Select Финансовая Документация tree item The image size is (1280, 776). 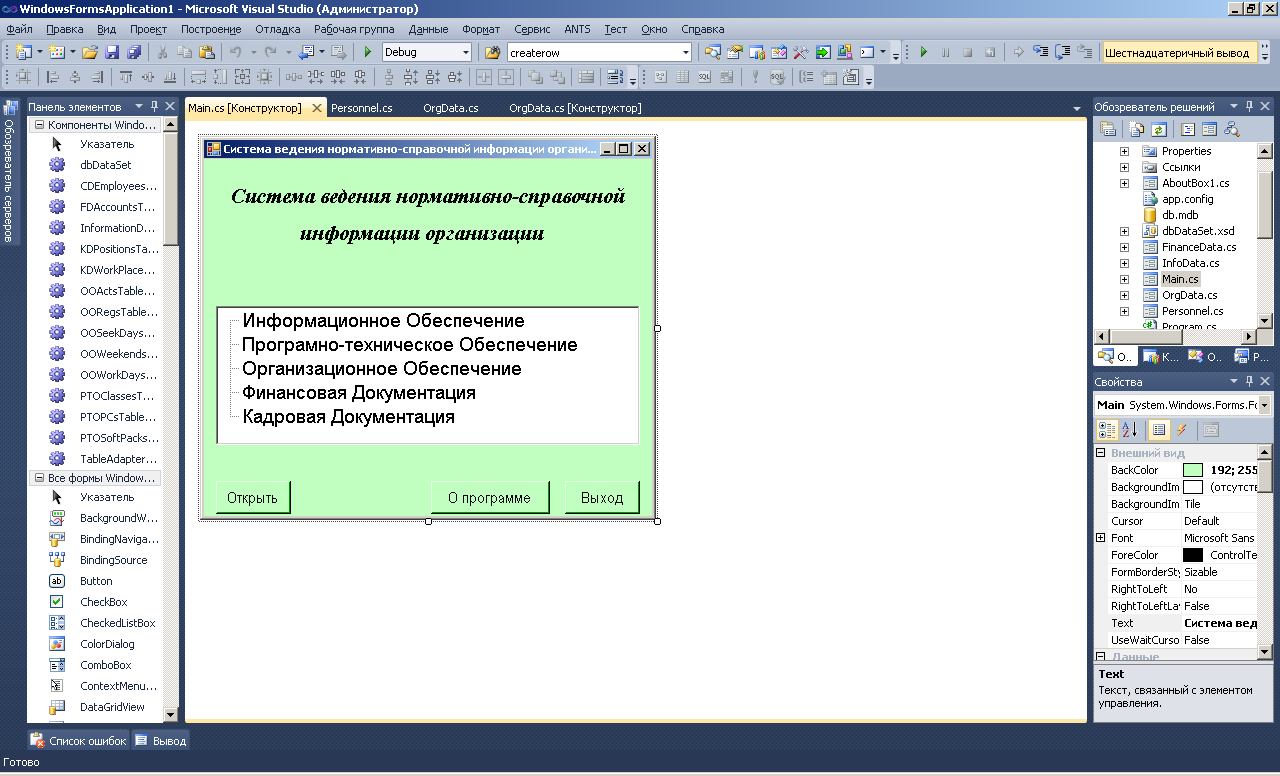point(359,393)
